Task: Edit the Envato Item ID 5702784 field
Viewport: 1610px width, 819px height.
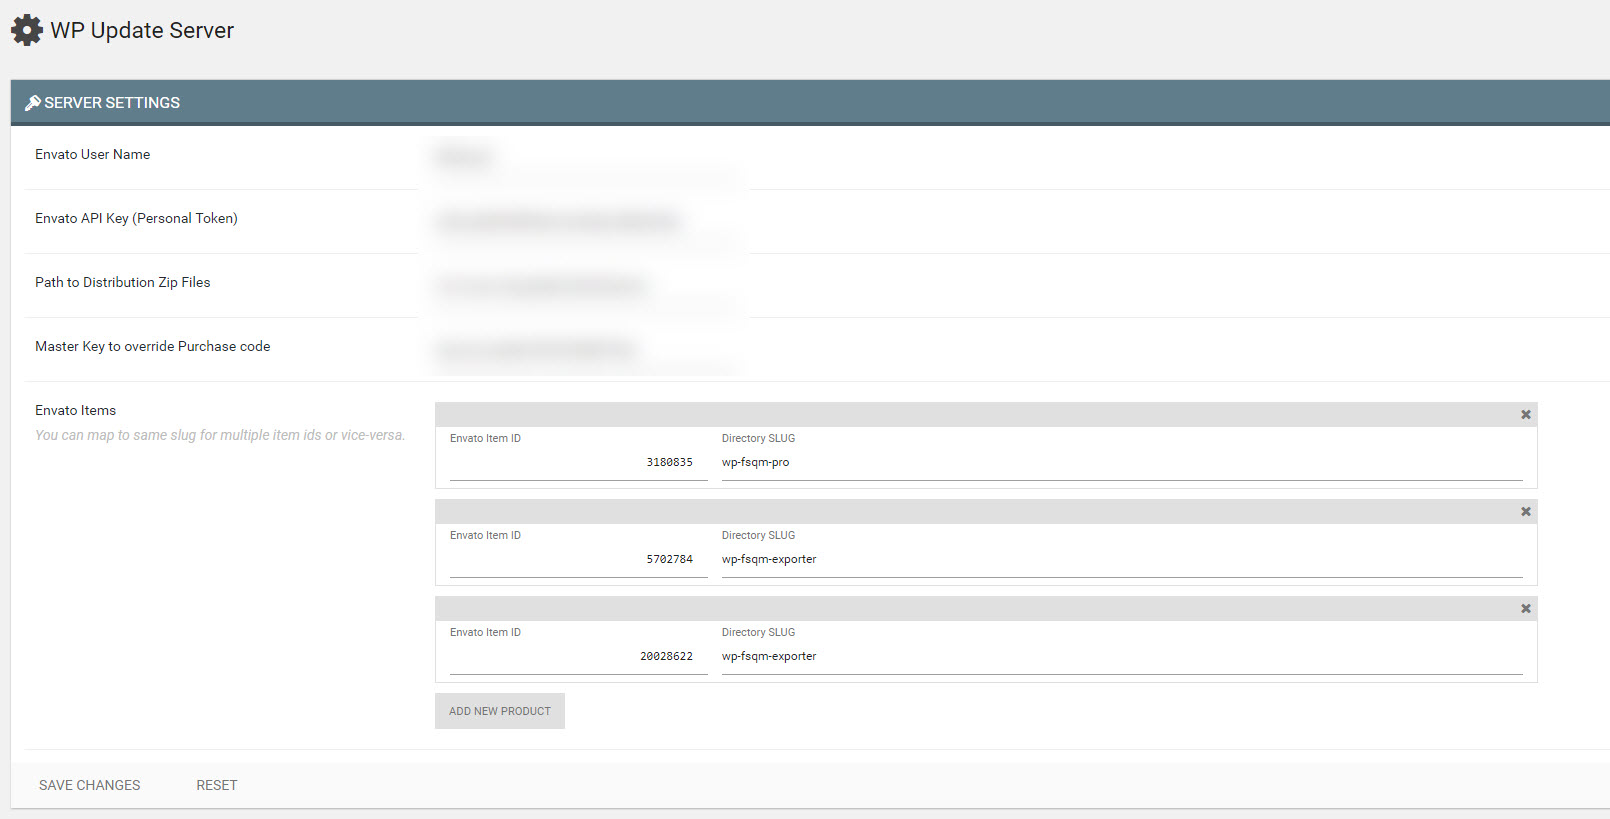Action: pos(578,560)
